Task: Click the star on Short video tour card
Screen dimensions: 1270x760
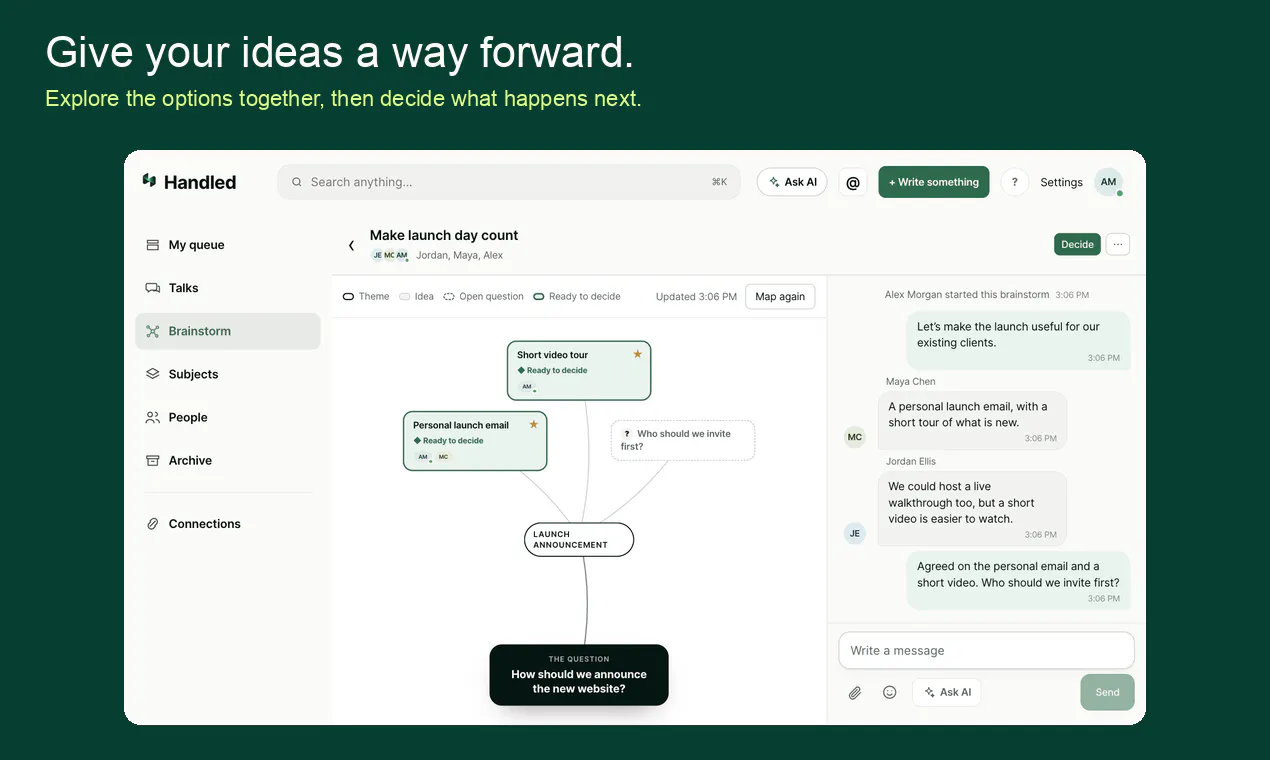Action: click(637, 354)
